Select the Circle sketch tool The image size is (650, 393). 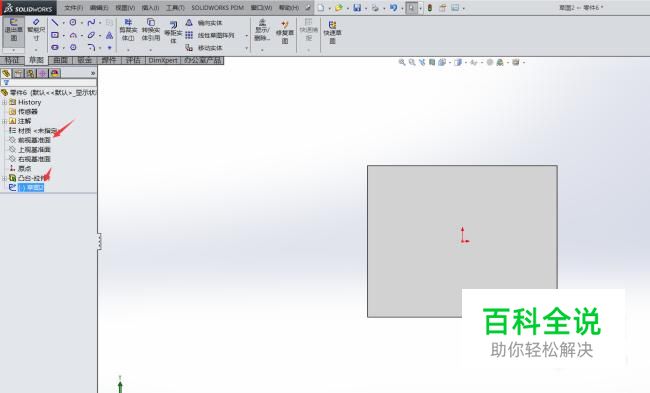73,22
